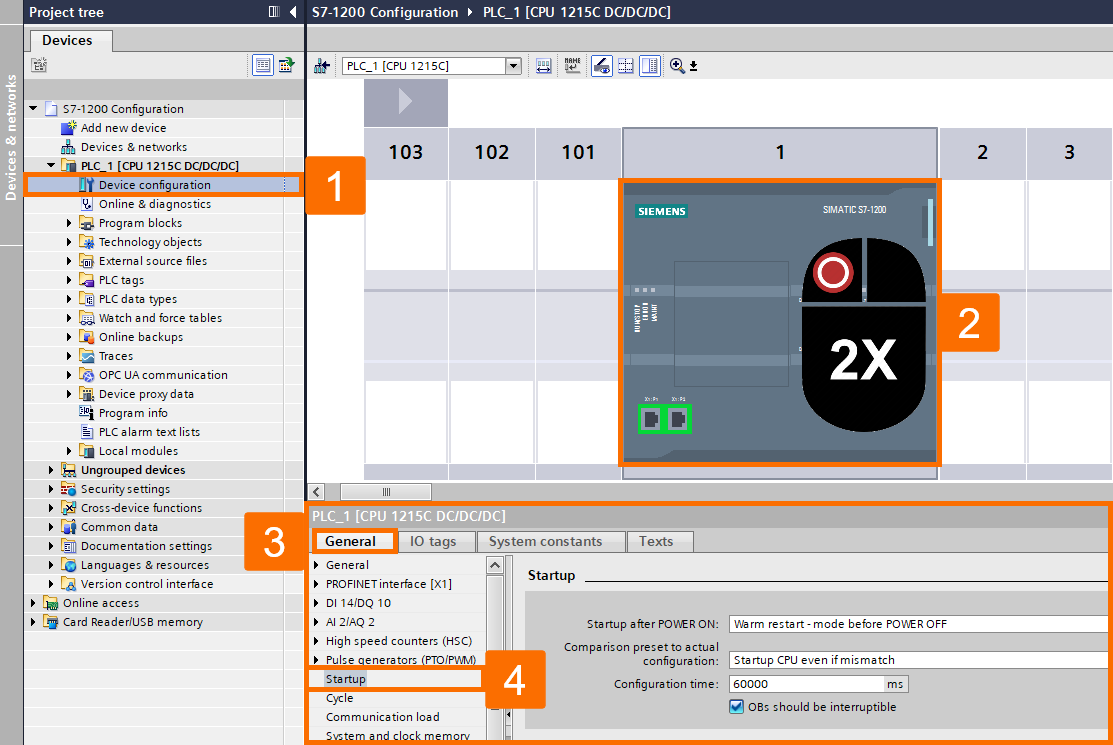Click details view icon in Devices toolbar
This screenshot has width=1113, height=745.
point(263,65)
